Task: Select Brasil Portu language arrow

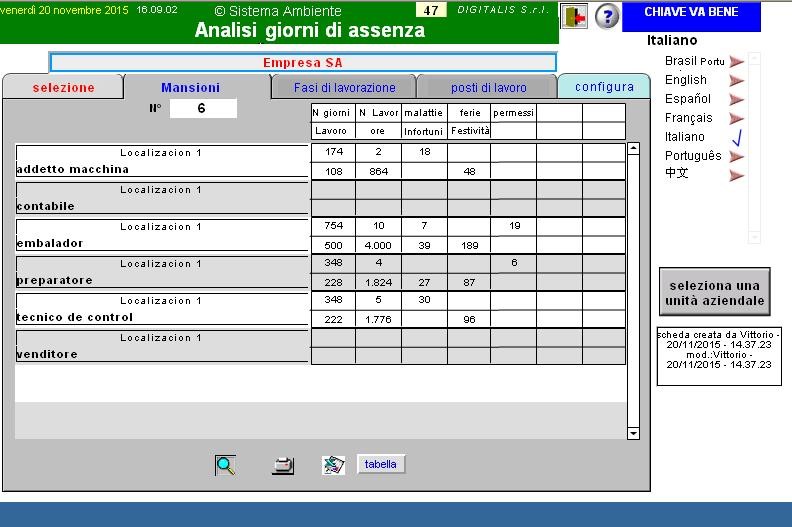Action: [737, 62]
